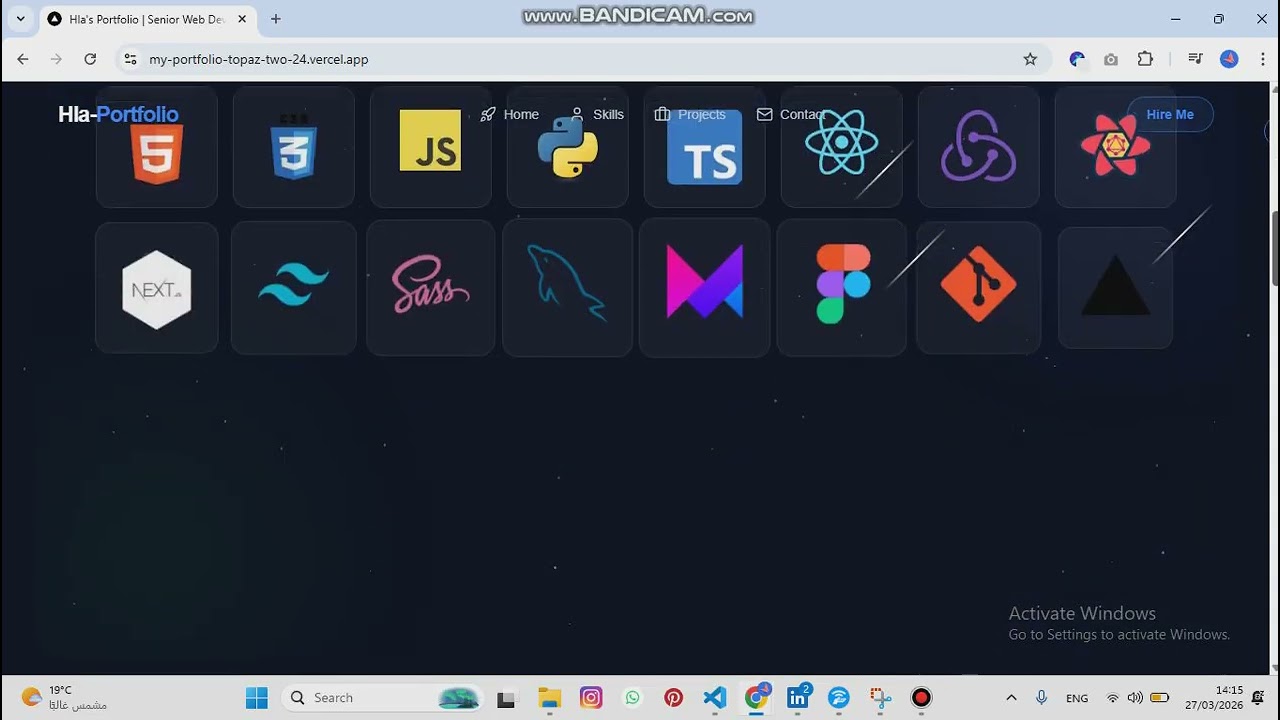Reload the page with the refresh button

(90, 59)
